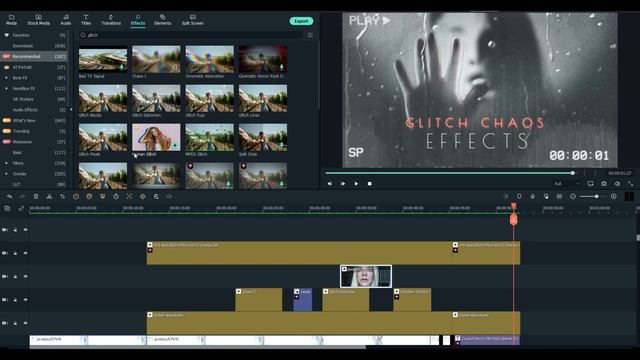Click the Play button under preview
This screenshot has width=640, height=360.
click(x=356, y=184)
